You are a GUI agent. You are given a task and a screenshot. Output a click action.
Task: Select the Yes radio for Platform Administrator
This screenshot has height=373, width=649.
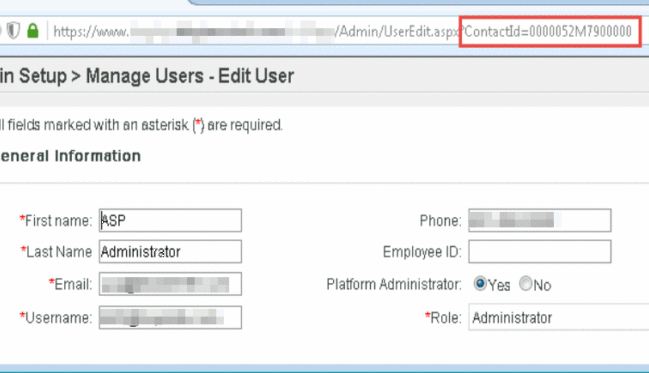pos(480,284)
